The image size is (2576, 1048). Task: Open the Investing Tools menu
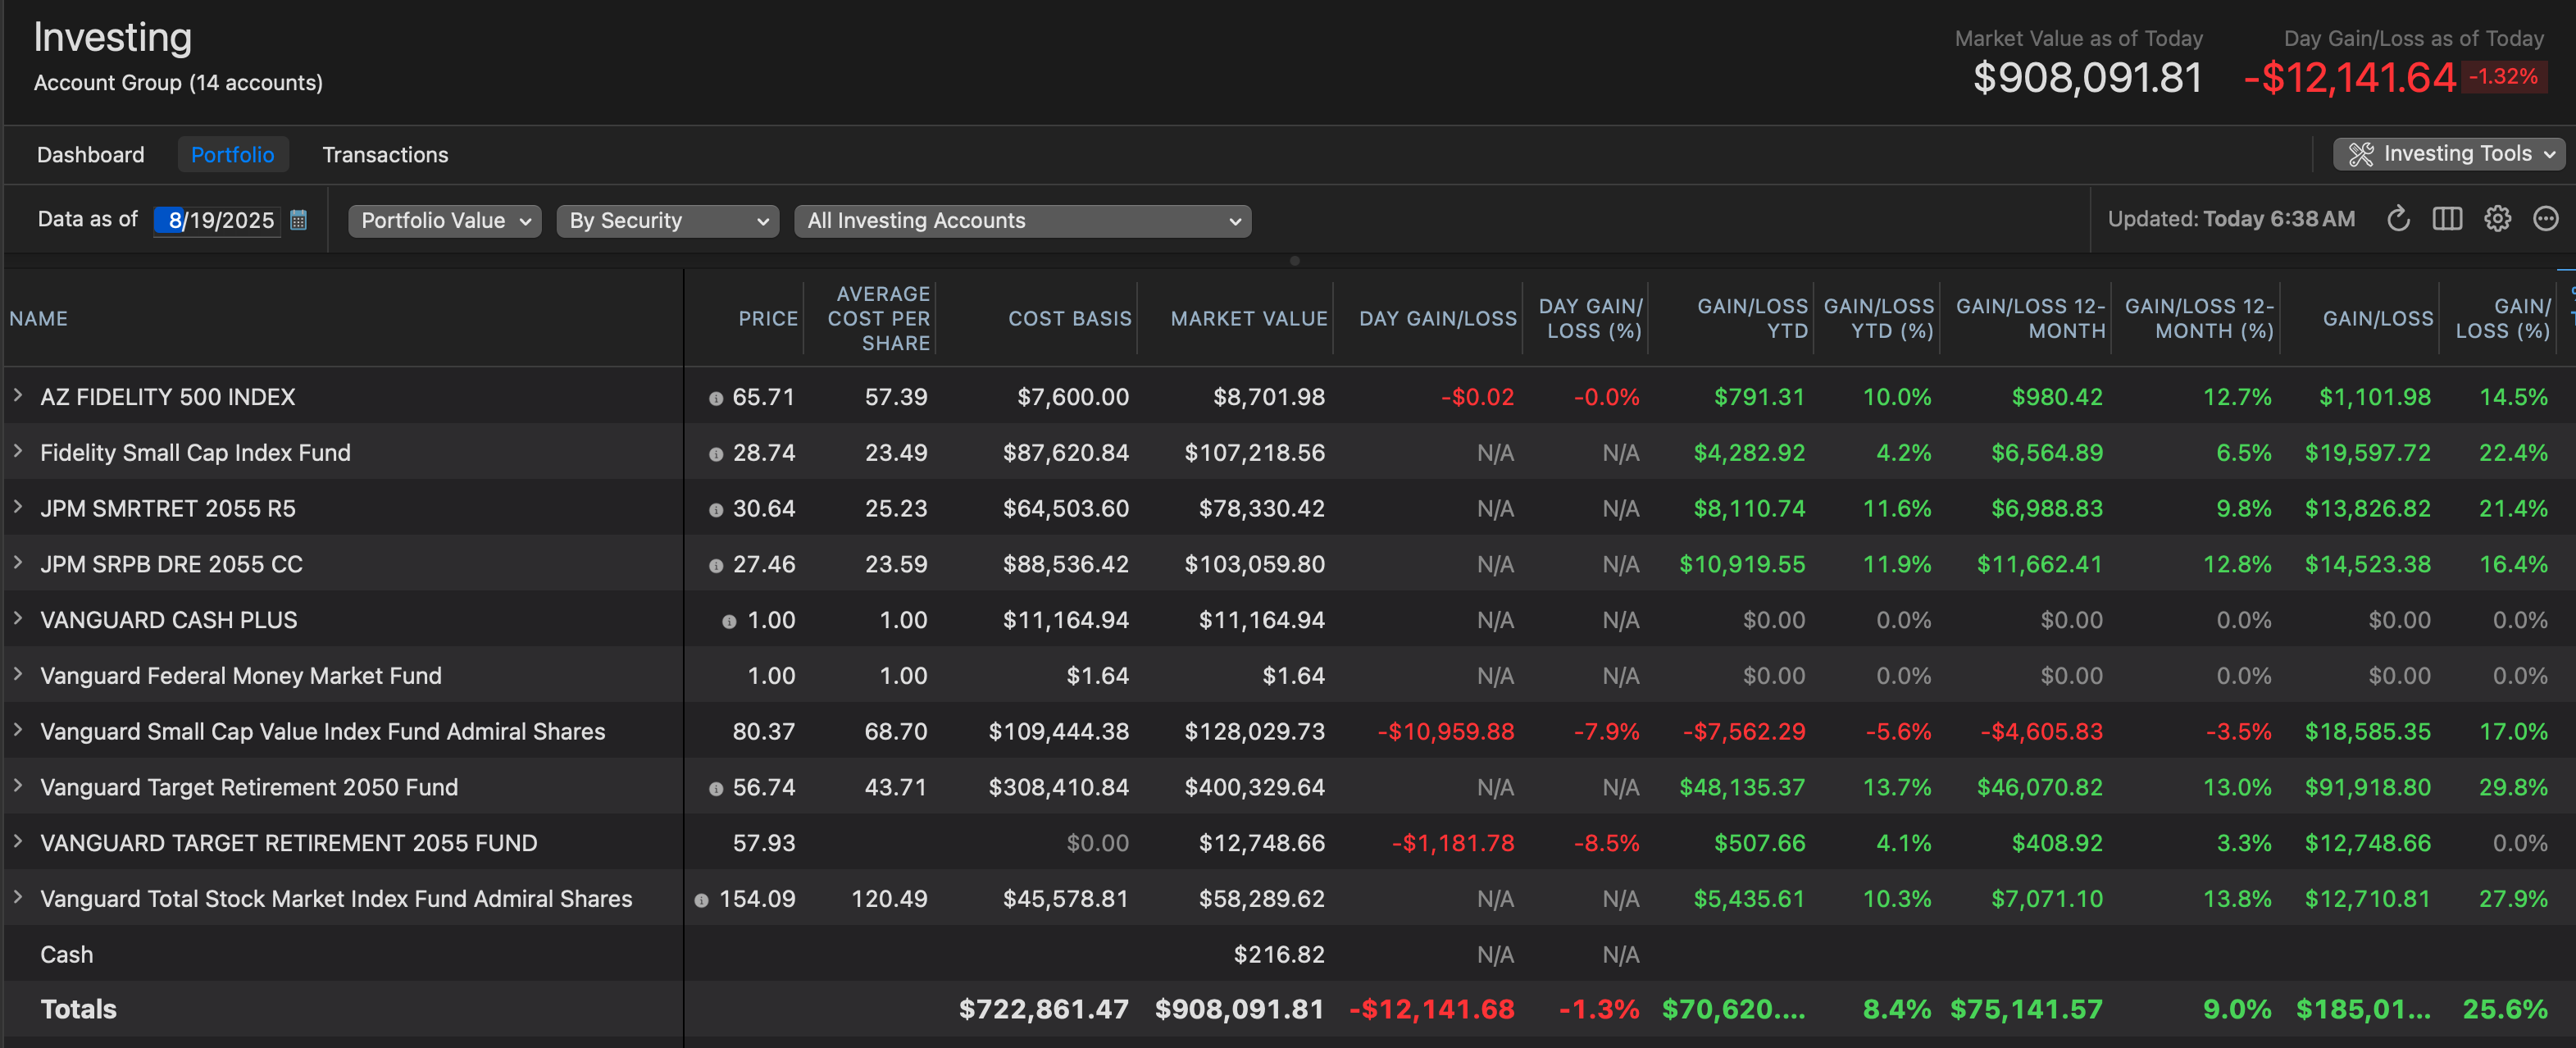(x=2448, y=154)
